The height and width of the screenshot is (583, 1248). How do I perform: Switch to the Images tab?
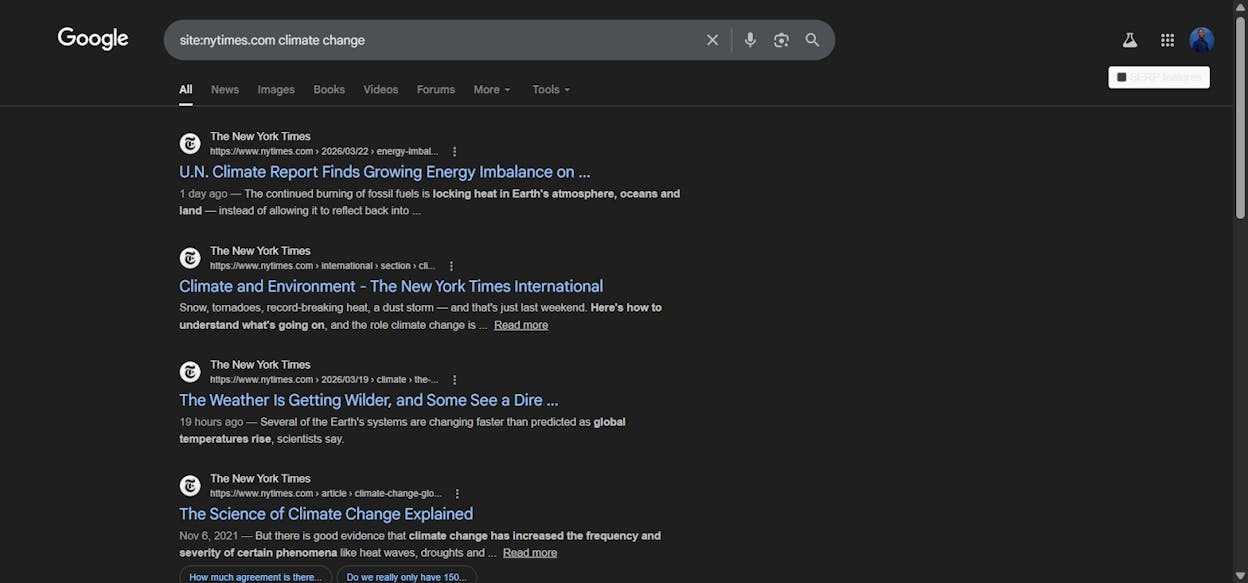pos(276,90)
